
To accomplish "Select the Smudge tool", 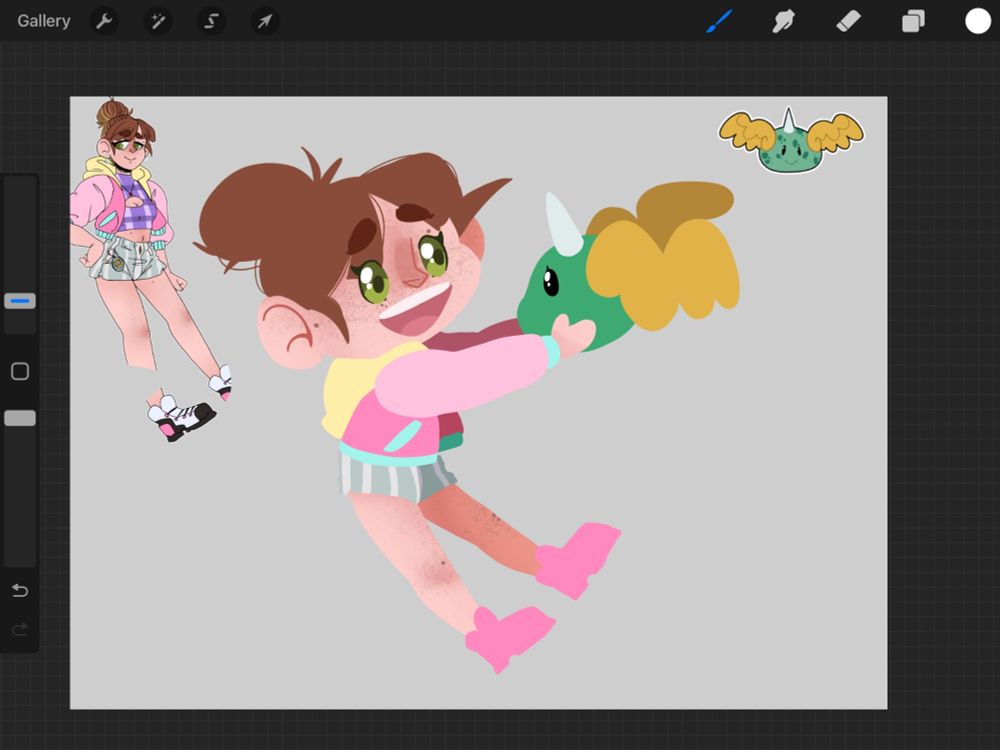I will coord(784,21).
